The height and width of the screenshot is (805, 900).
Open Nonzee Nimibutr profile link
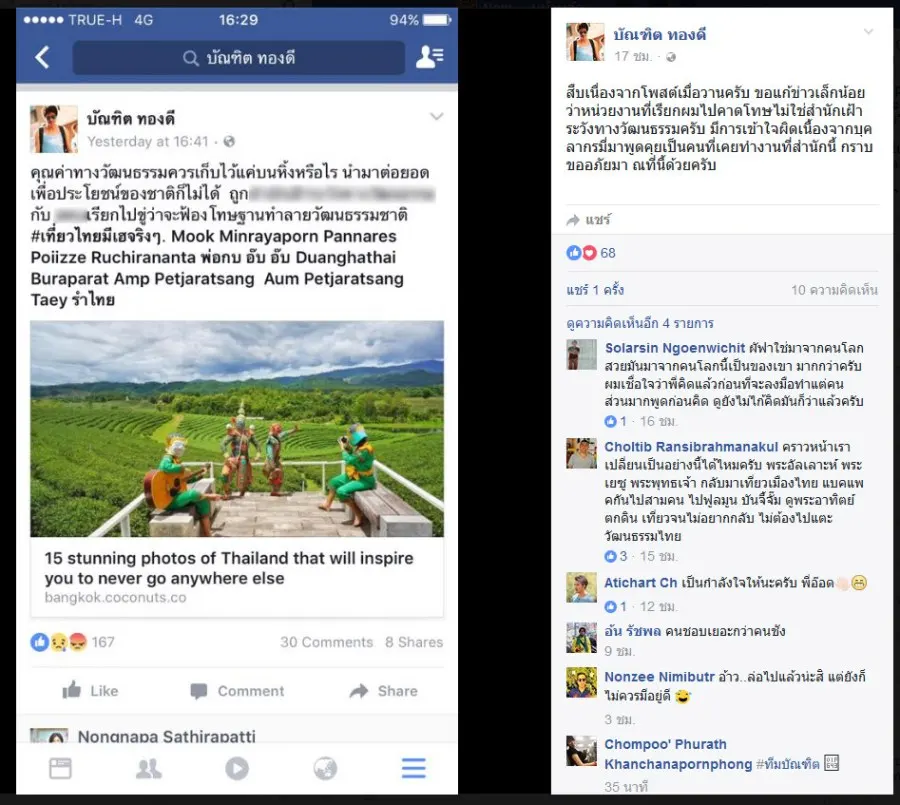point(659,677)
